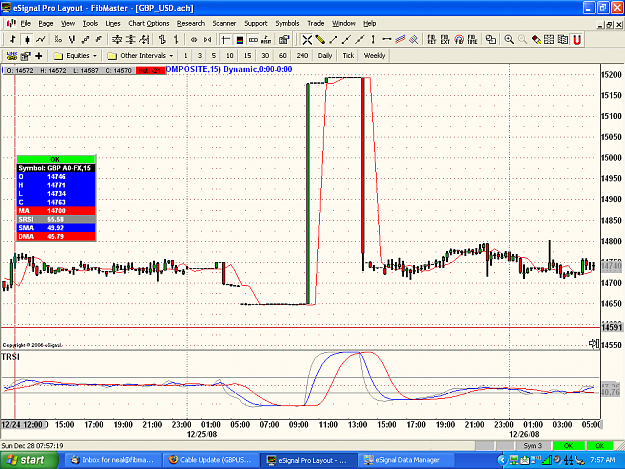The height and width of the screenshot is (469, 625).
Task: Switch to Inbox taskbar item
Action: [113, 460]
